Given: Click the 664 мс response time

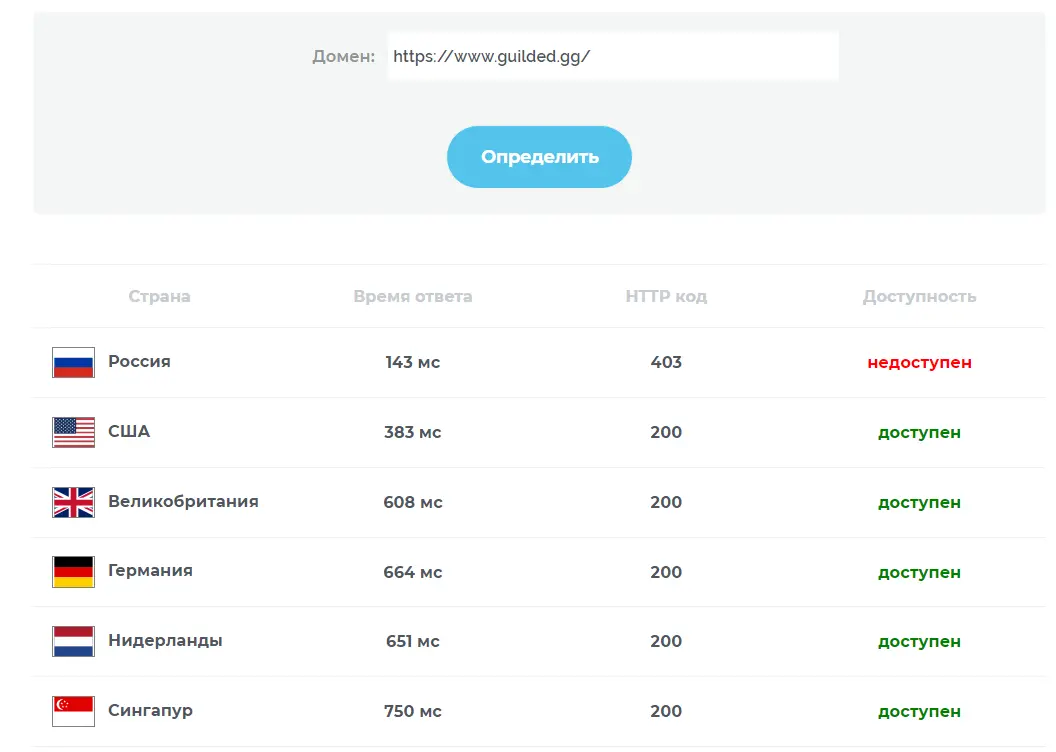Looking at the screenshot, I should [413, 572].
